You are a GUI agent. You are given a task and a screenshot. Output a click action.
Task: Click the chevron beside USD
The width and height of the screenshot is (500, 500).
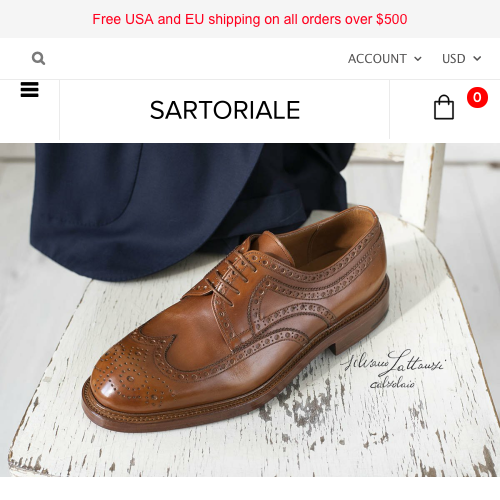coord(477,59)
